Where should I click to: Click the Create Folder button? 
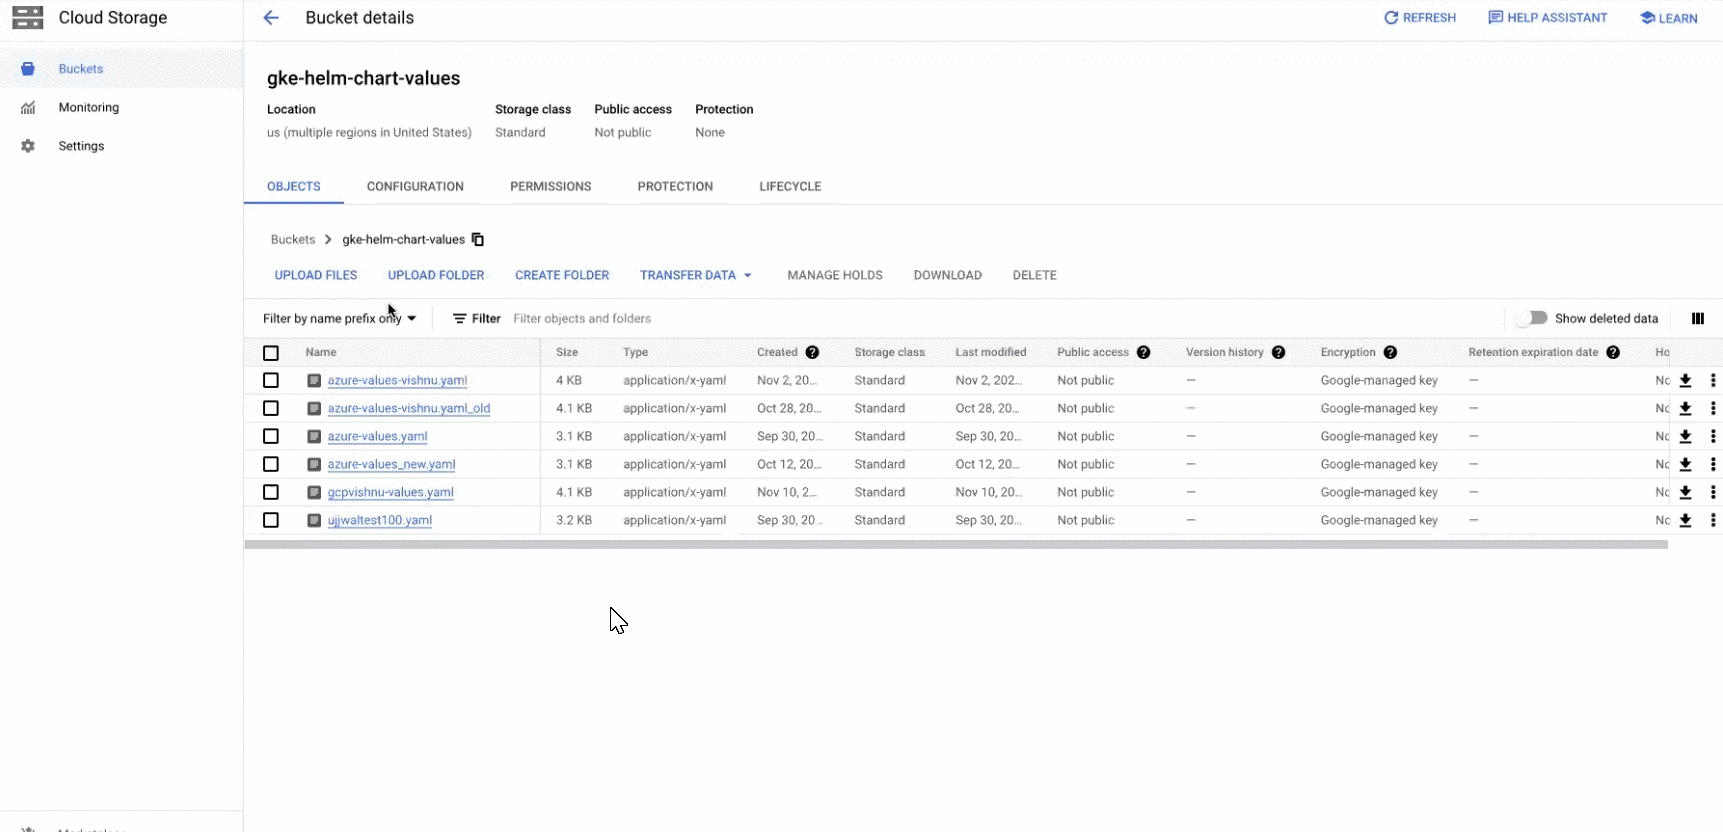562,275
